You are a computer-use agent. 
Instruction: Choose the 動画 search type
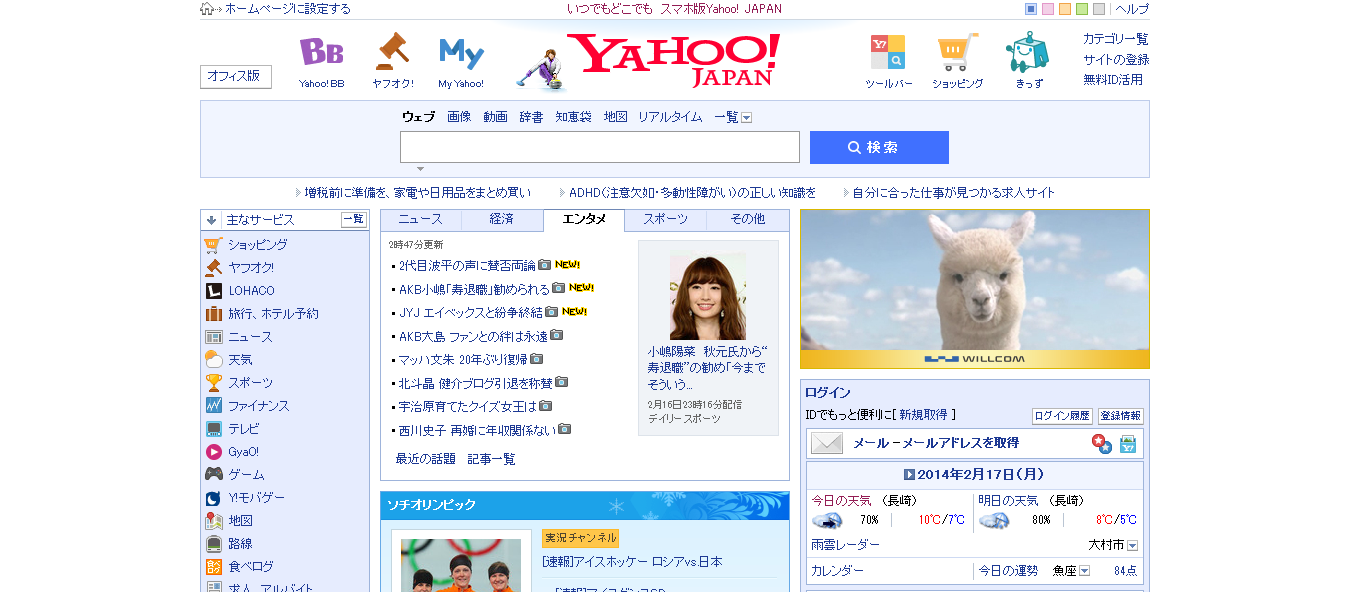coord(495,117)
